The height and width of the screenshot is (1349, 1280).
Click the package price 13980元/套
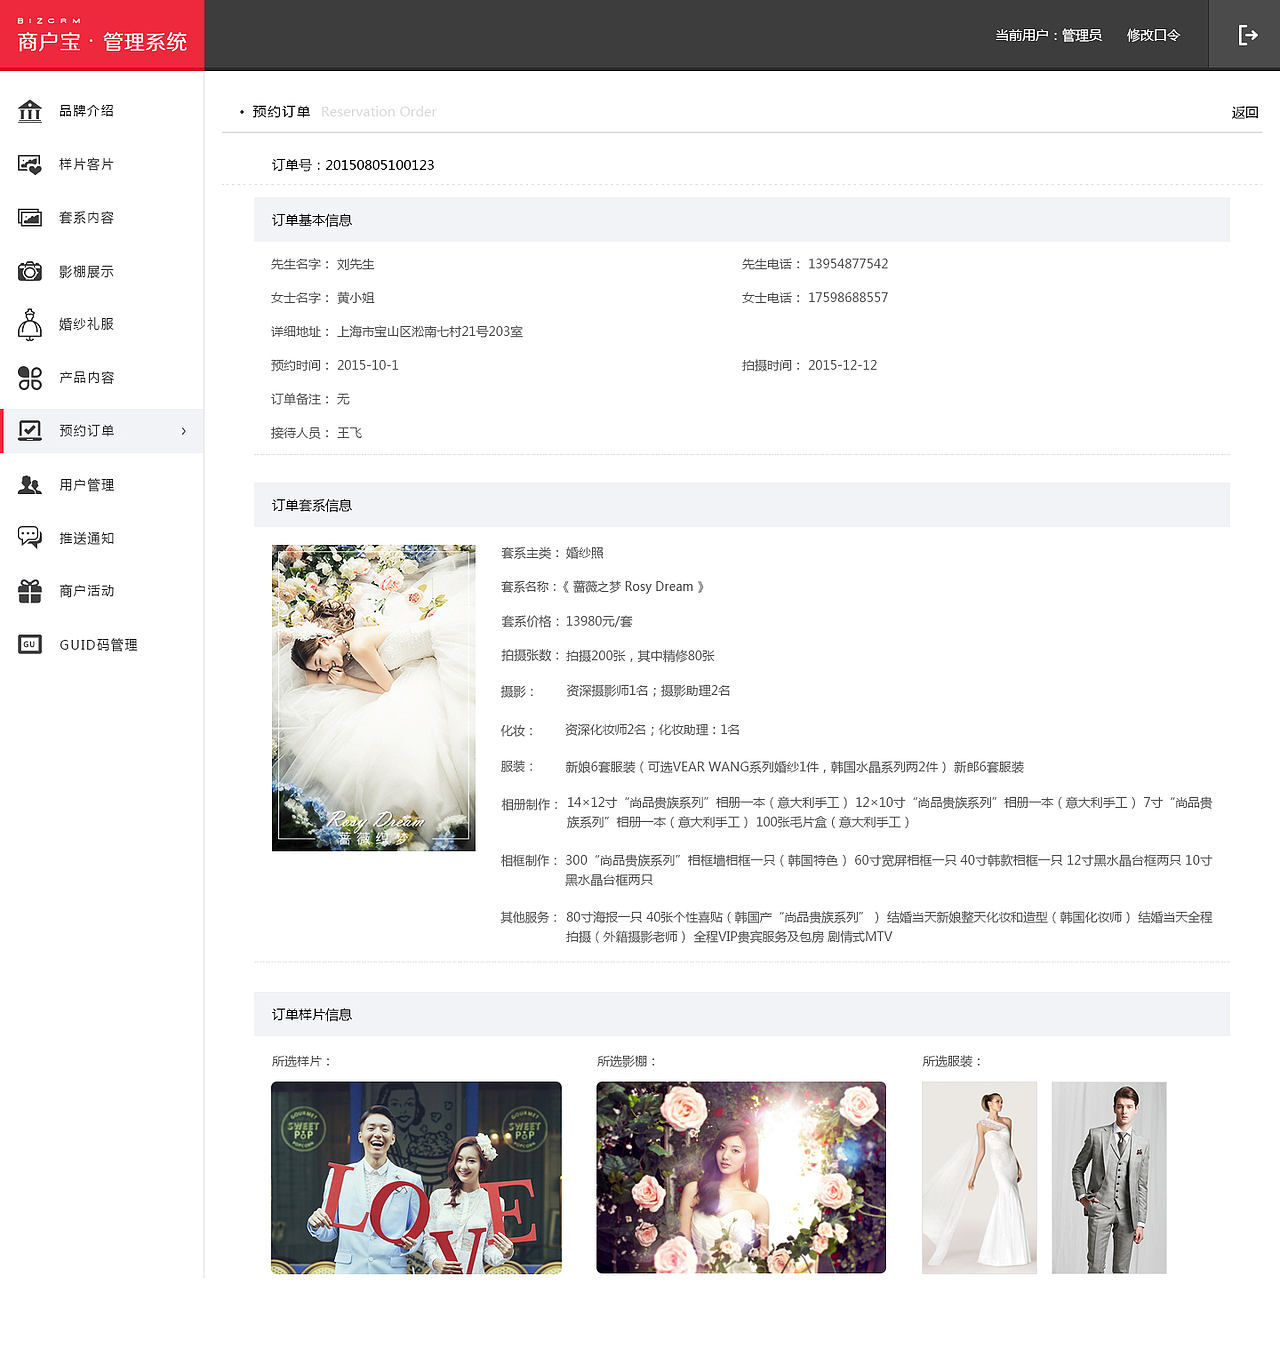point(599,622)
